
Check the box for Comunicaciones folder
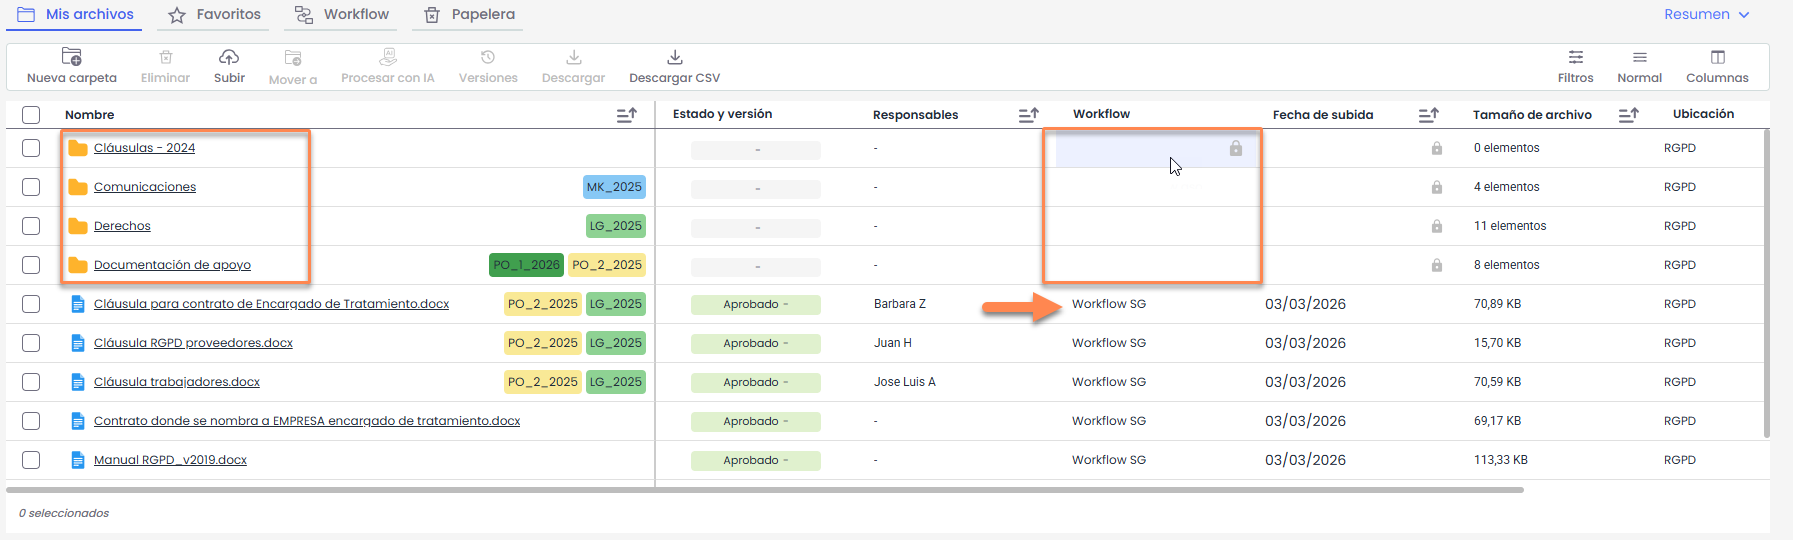pos(31,187)
